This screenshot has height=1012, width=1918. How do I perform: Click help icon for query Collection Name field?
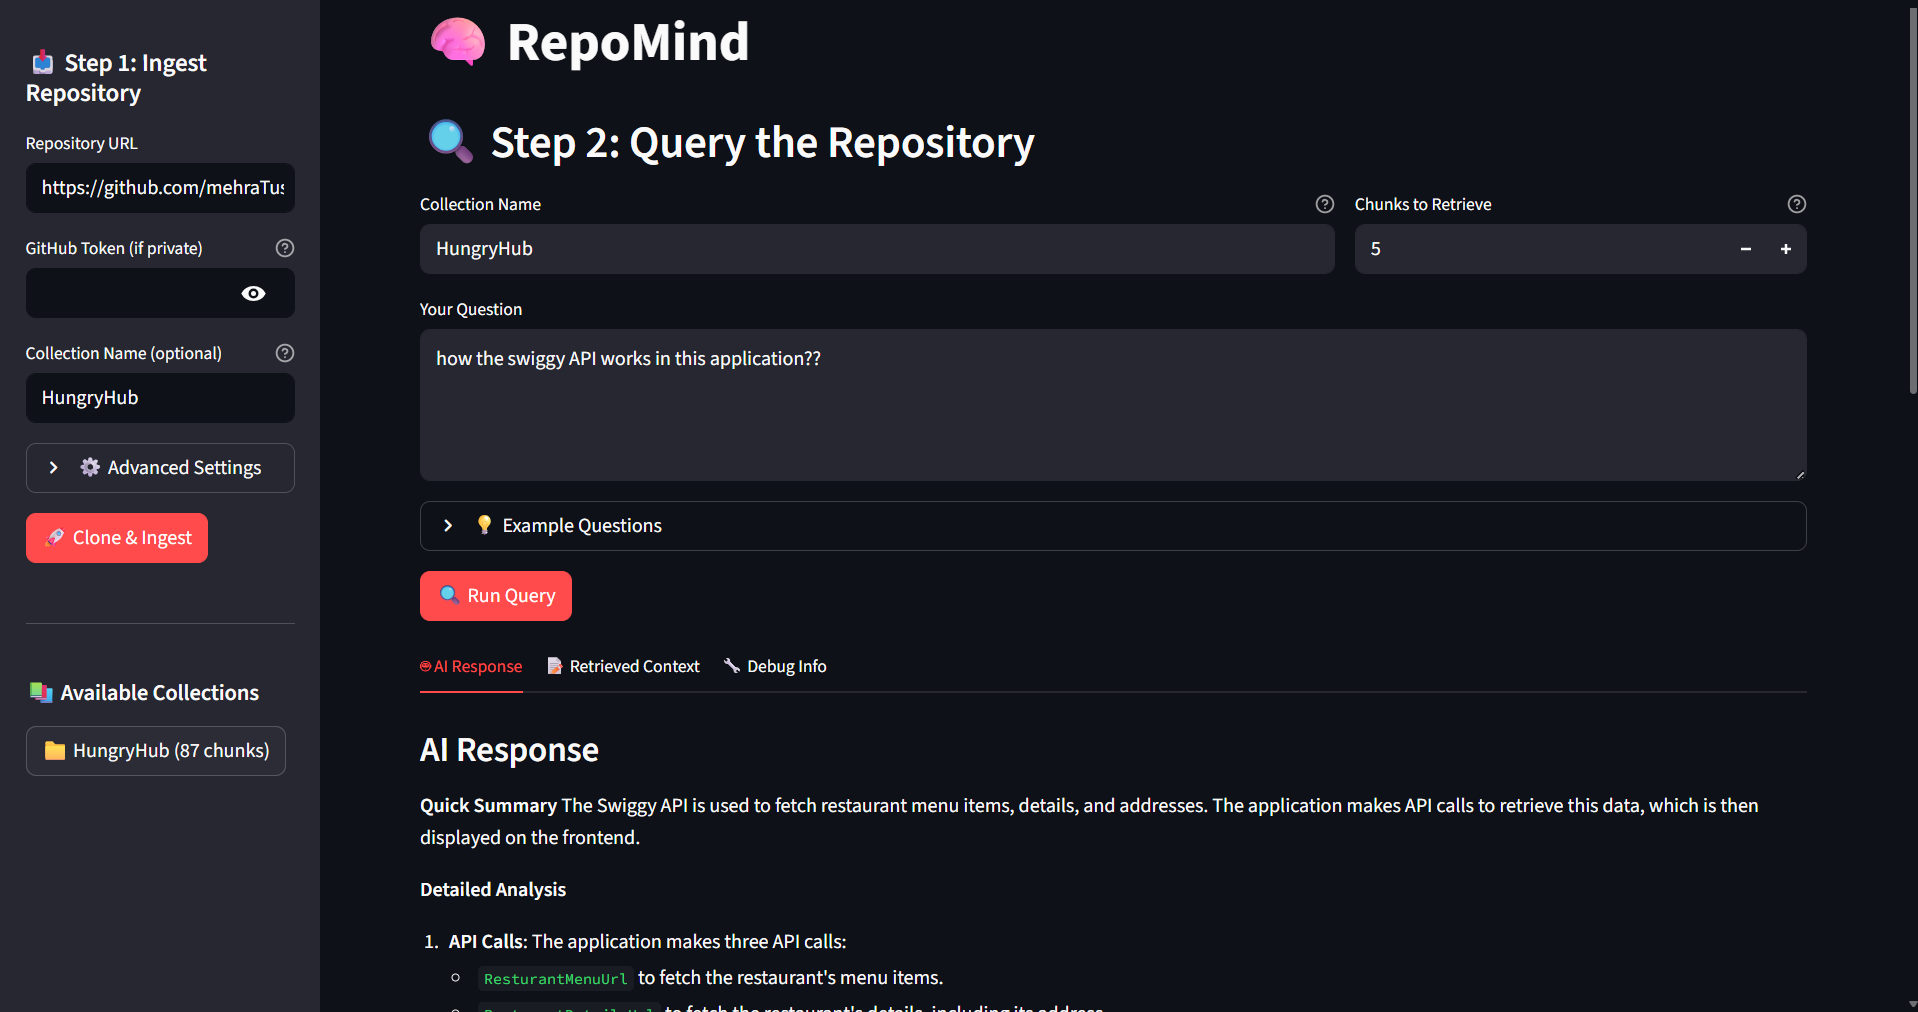tap(1324, 204)
